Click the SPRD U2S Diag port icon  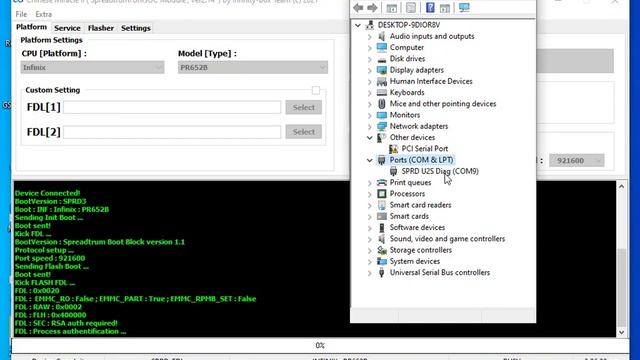[393, 171]
